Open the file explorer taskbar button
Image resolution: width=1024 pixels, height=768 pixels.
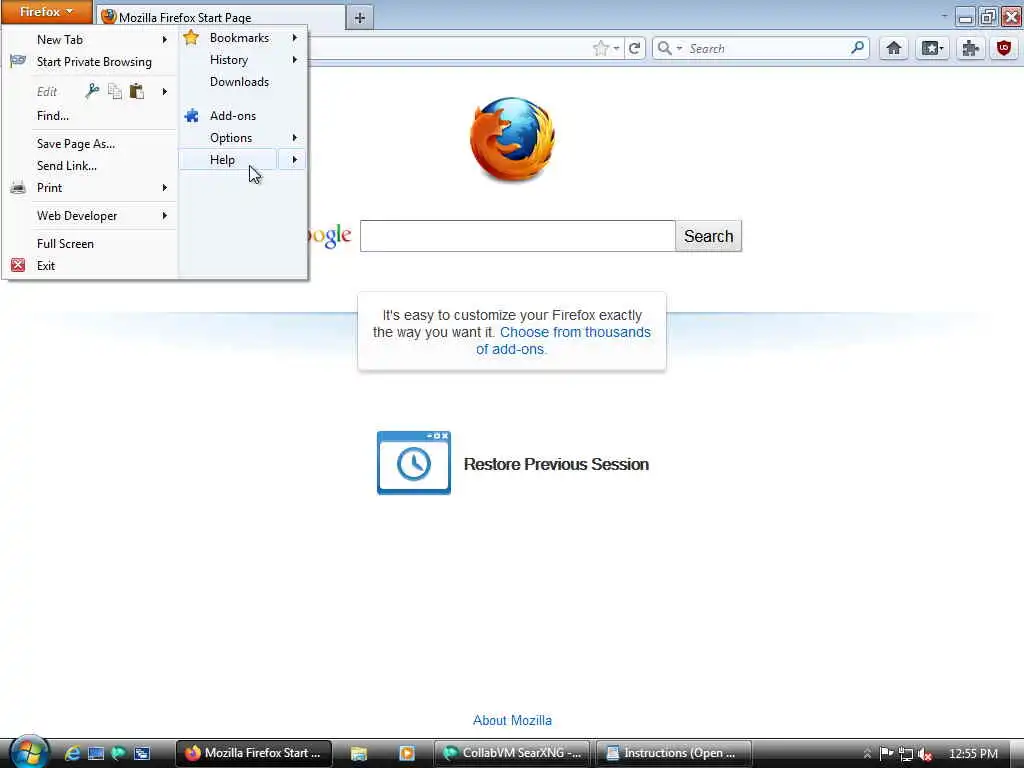(x=359, y=753)
